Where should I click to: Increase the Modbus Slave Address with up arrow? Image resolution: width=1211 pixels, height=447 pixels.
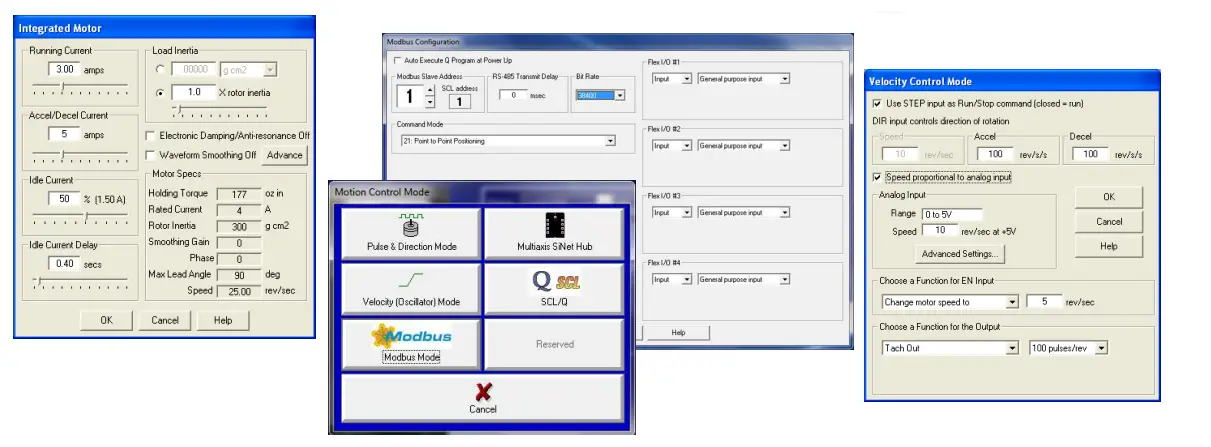click(x=430, y=90)
